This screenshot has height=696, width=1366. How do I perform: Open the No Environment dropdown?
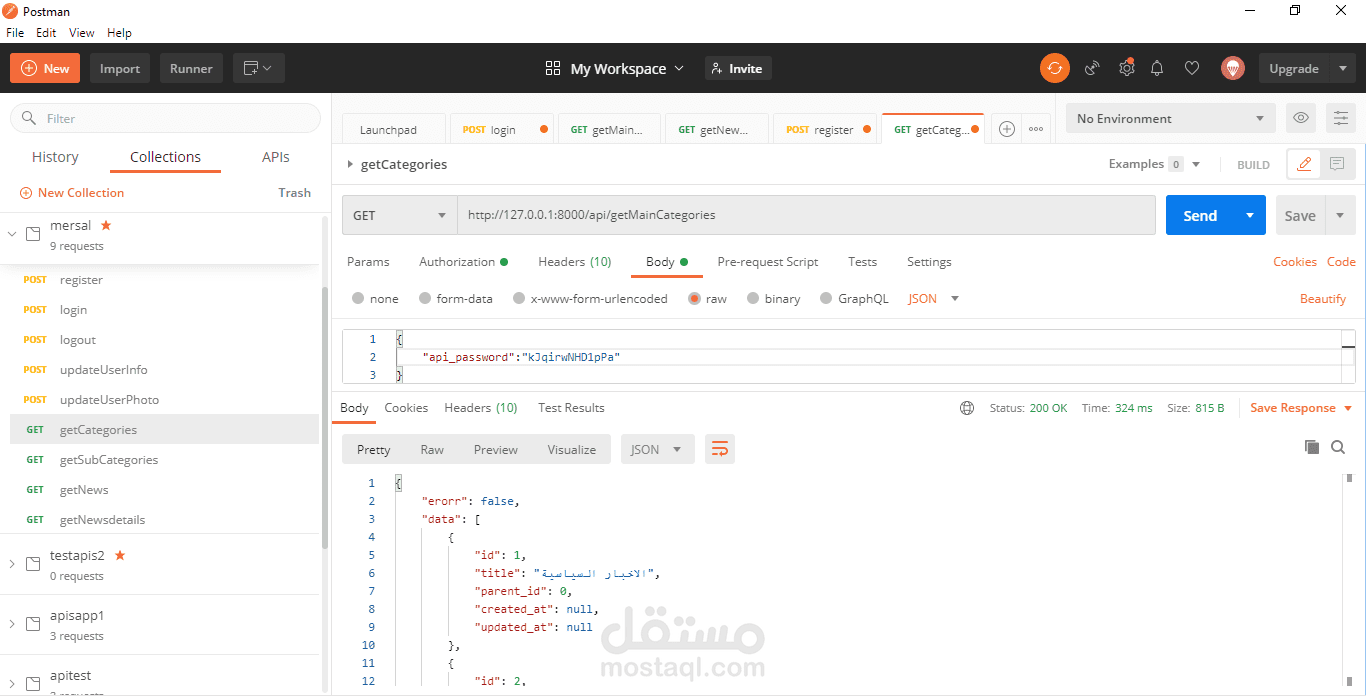tap(1171, 118)
